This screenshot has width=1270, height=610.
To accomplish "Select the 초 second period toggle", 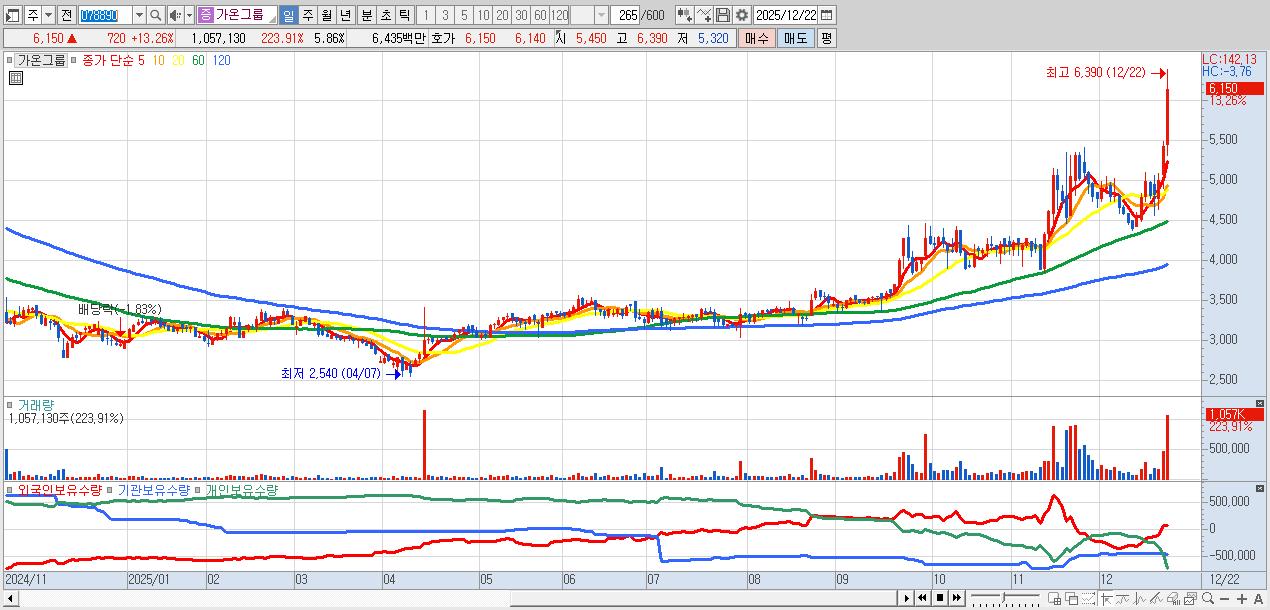I will click(385, 15).
